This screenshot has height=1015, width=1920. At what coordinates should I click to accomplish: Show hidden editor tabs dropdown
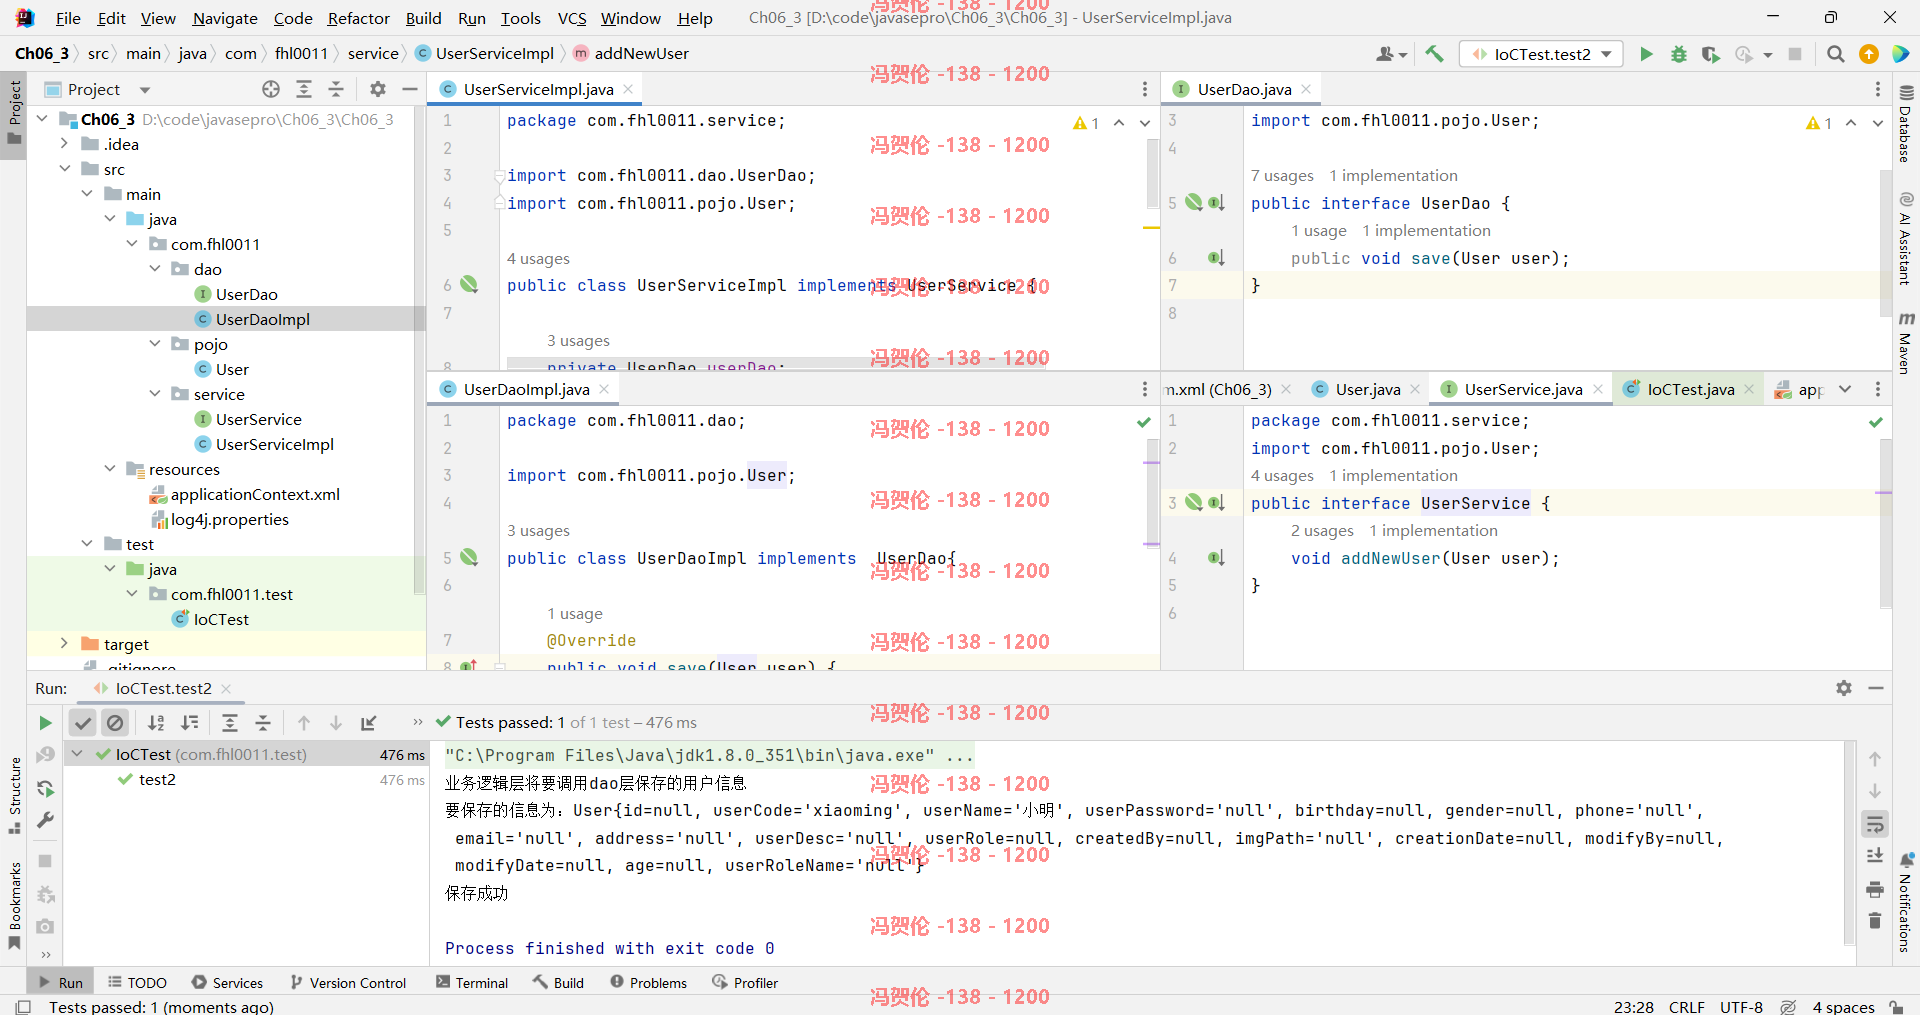click(1845, 389)
